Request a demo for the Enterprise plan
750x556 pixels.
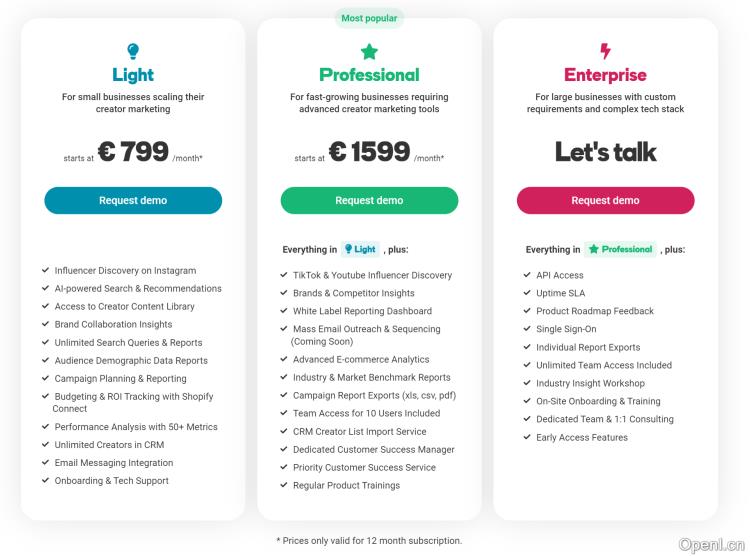tap(605, 200)
